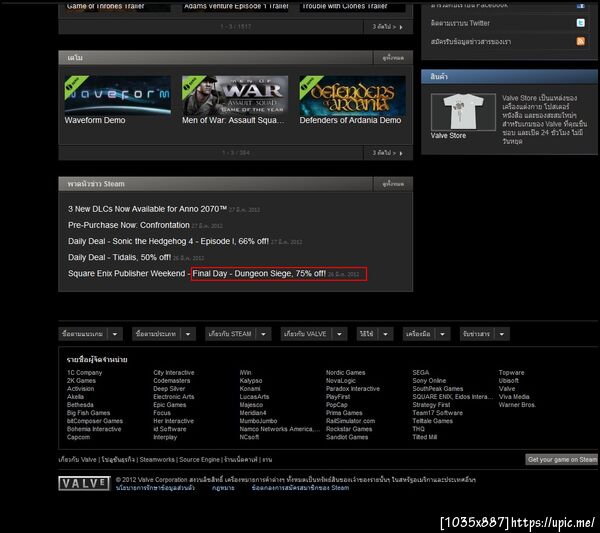Open Square Enix Publisher Weekend news item
The height and width of the screenshot is (533, 600).
[x=197, y=274]
